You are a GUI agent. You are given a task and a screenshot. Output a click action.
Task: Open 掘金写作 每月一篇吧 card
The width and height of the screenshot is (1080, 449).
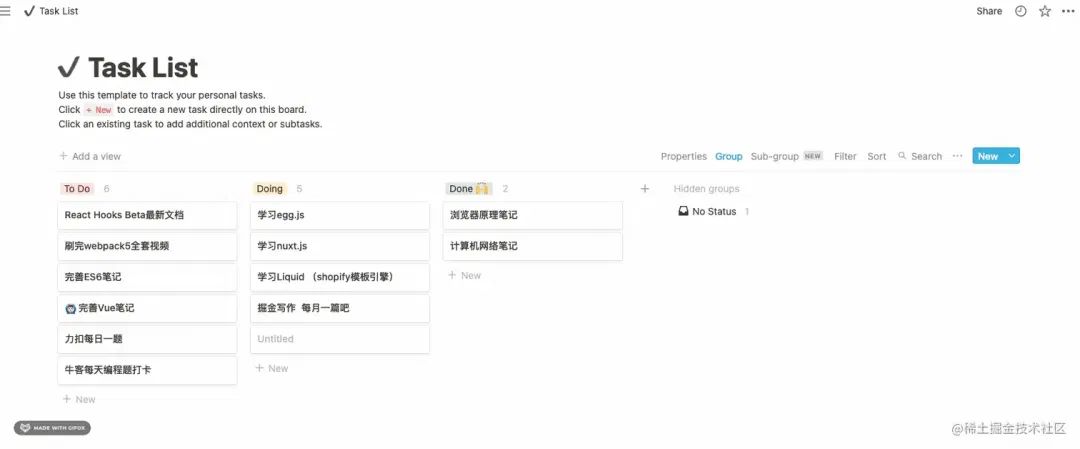[340, 309]
